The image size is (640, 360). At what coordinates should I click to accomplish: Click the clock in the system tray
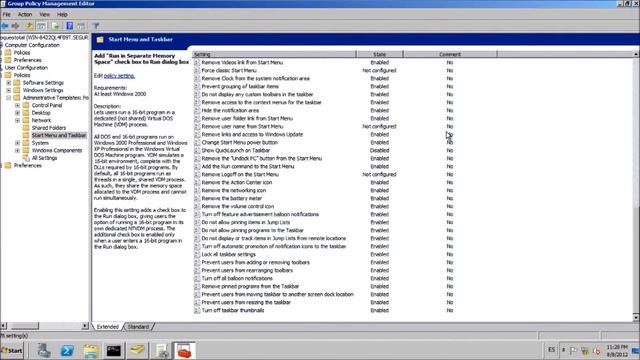(617, 351)
